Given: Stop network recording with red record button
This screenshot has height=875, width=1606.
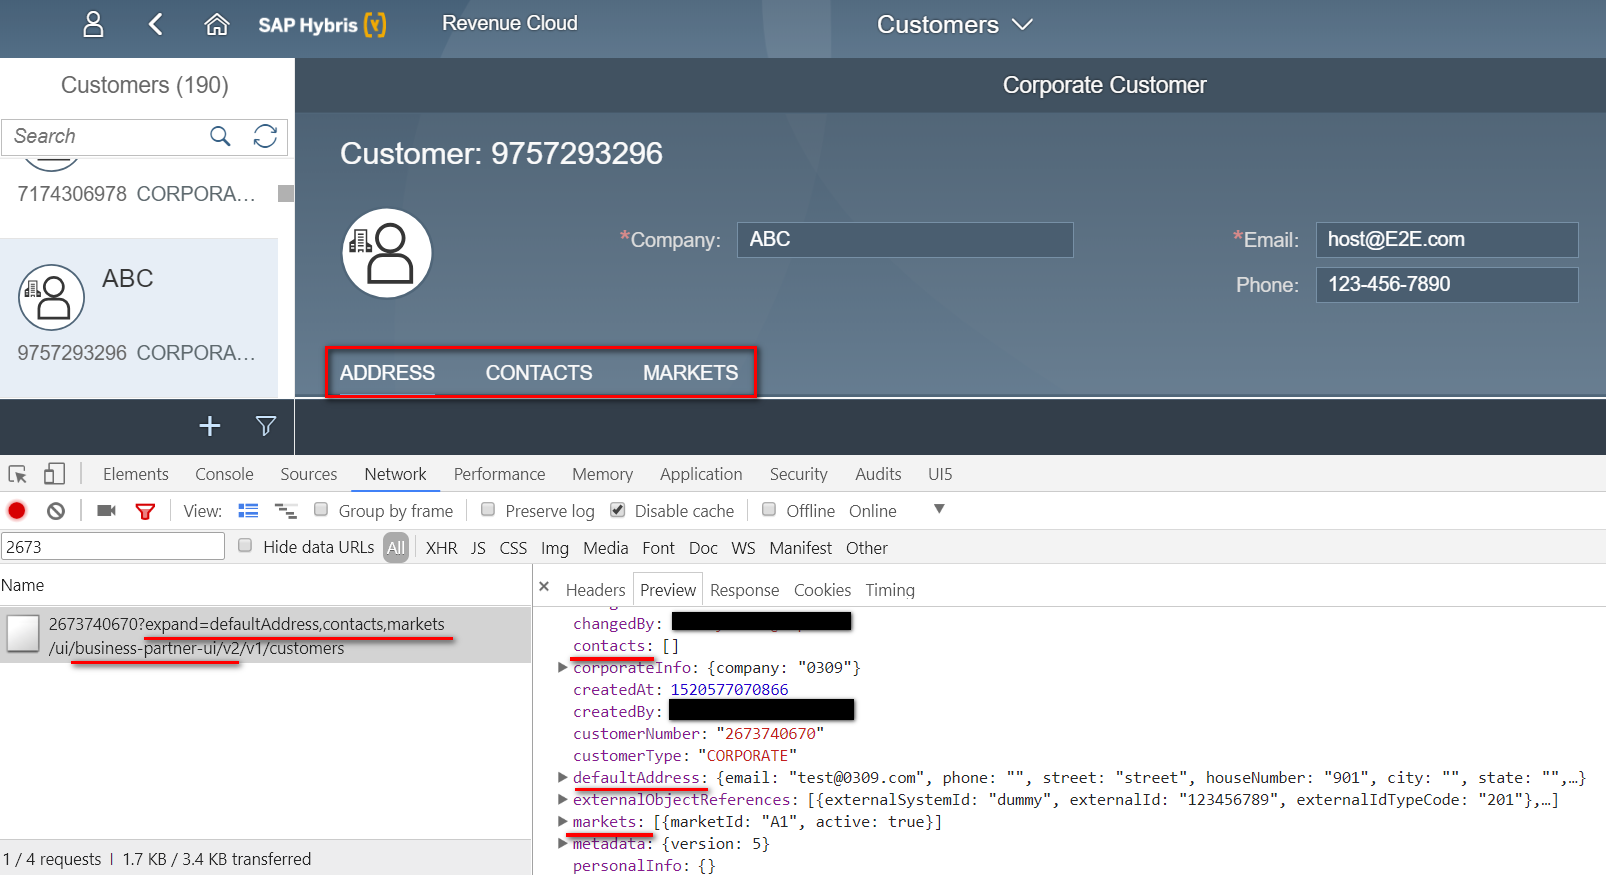Looking at the screenshot, I should [17, 511].
